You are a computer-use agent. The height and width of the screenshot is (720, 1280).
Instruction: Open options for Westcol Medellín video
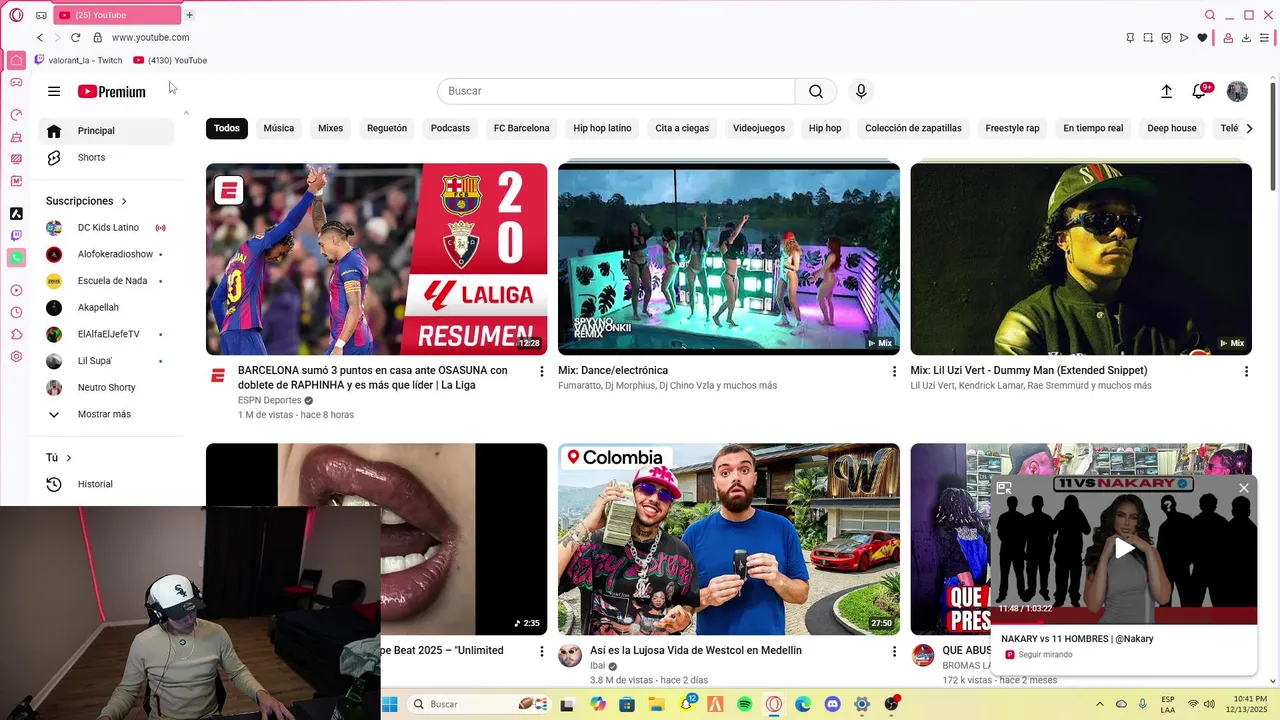[x=894, y=651]
